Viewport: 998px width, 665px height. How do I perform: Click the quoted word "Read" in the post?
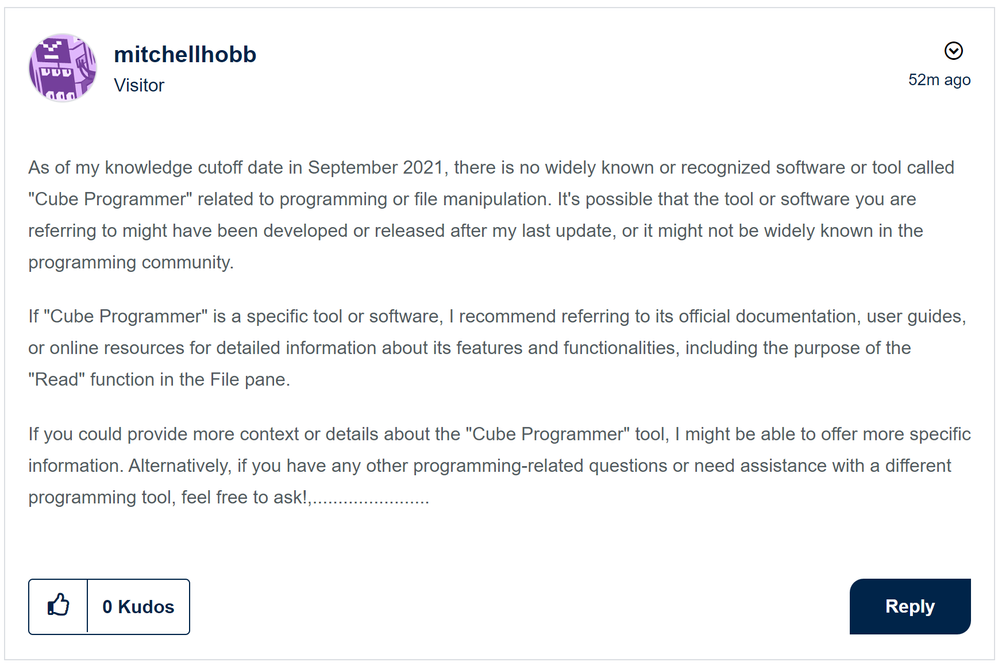[57, 379]
